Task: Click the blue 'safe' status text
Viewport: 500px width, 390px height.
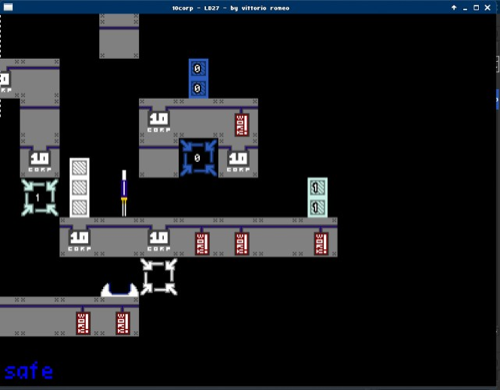Action: pyautogui.click(x=29, y=371)
